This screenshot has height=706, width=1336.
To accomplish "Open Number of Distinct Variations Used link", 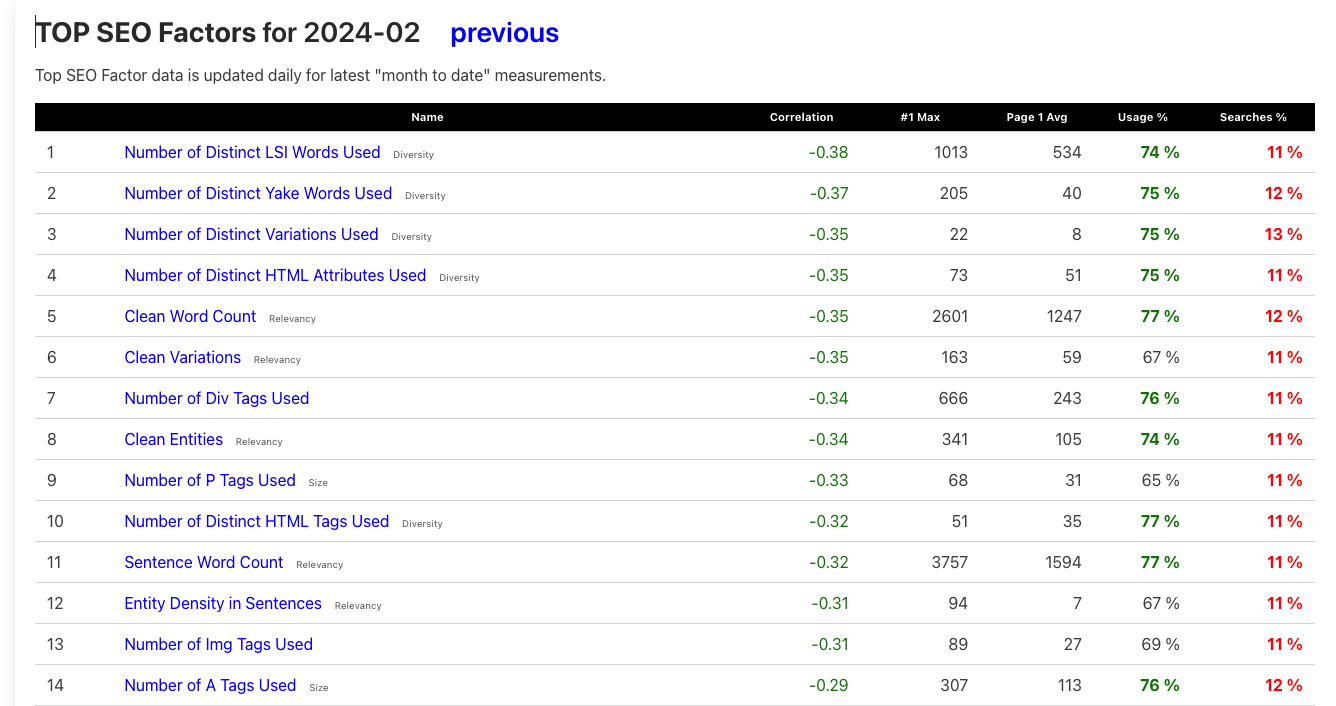I will click(251, 234).
